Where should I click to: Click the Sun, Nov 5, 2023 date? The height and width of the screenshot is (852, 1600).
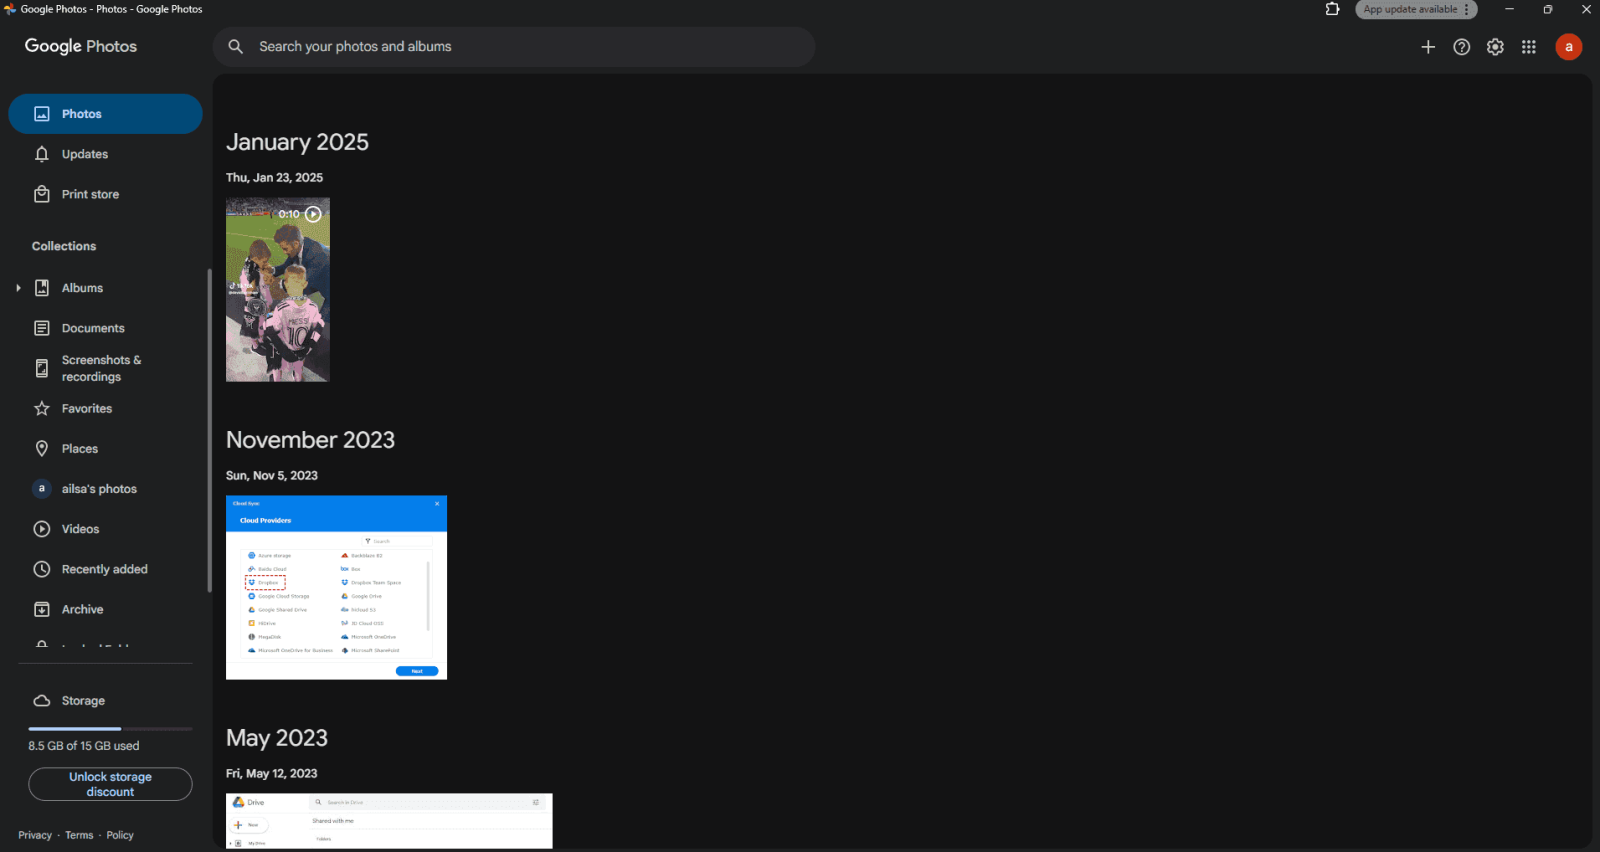click(272, 476)
